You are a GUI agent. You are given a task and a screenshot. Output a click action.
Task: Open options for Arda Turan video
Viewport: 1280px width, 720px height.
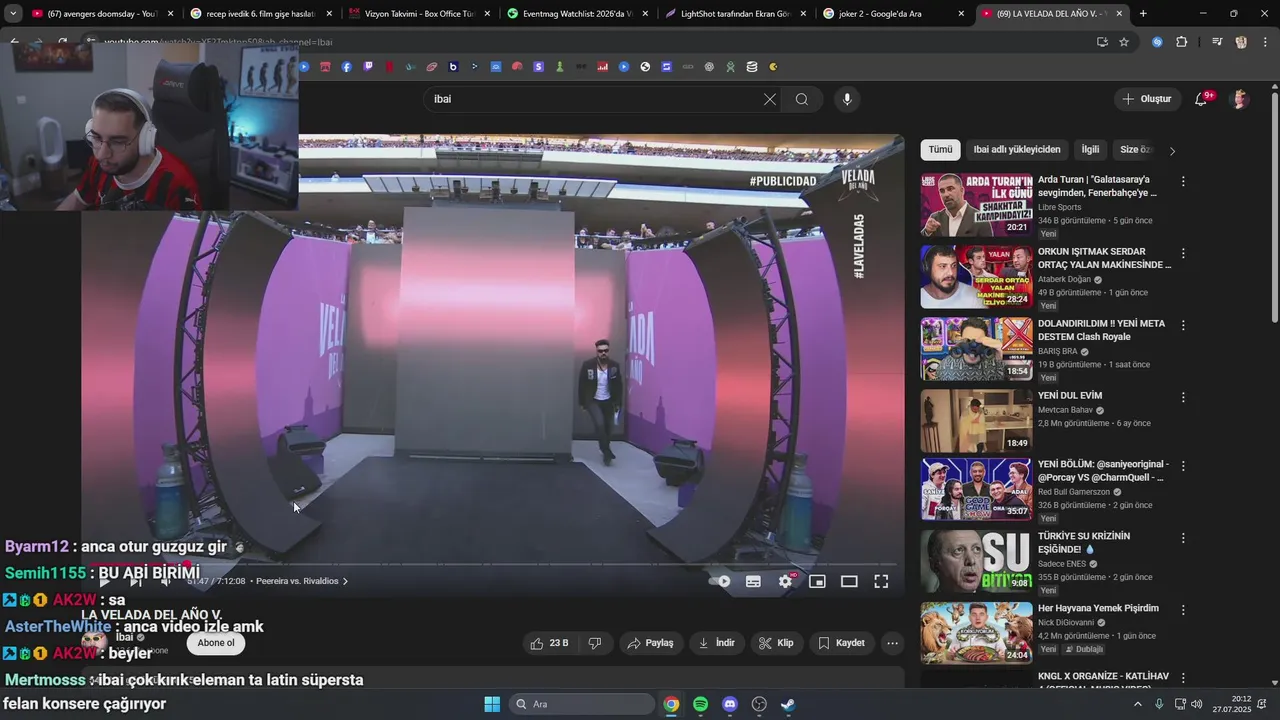1183,182
